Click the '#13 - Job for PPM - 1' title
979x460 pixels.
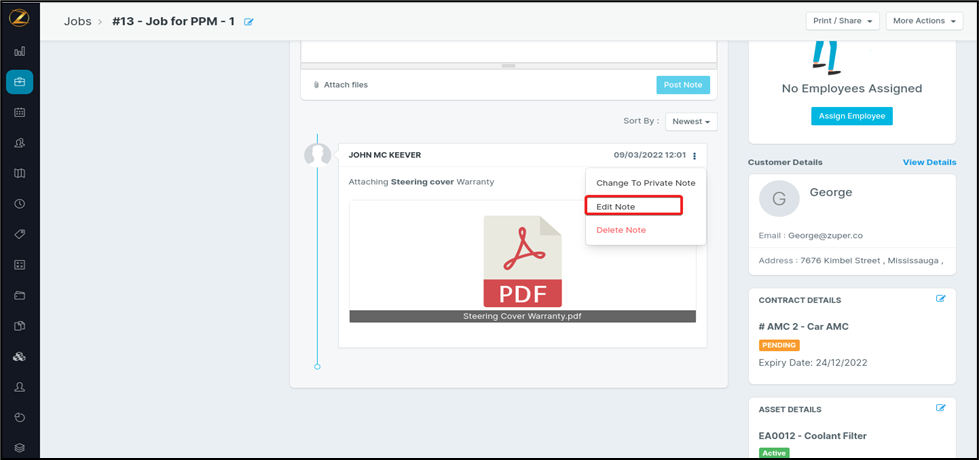point(173,22)
